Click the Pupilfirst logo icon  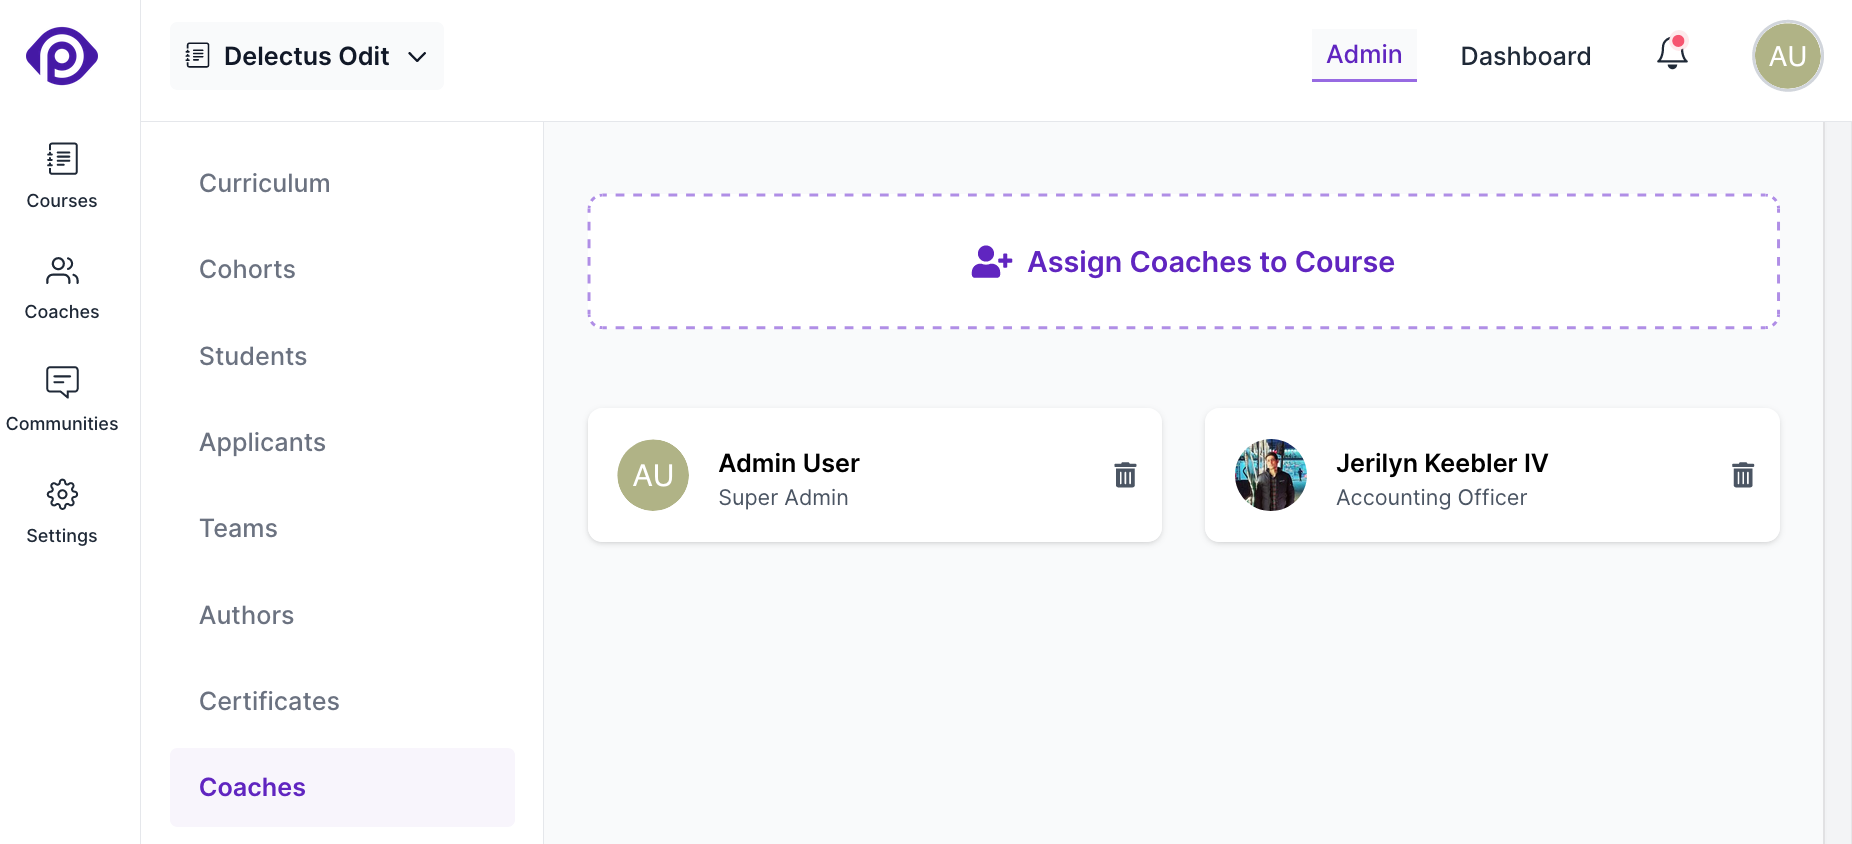coord(61,56)
